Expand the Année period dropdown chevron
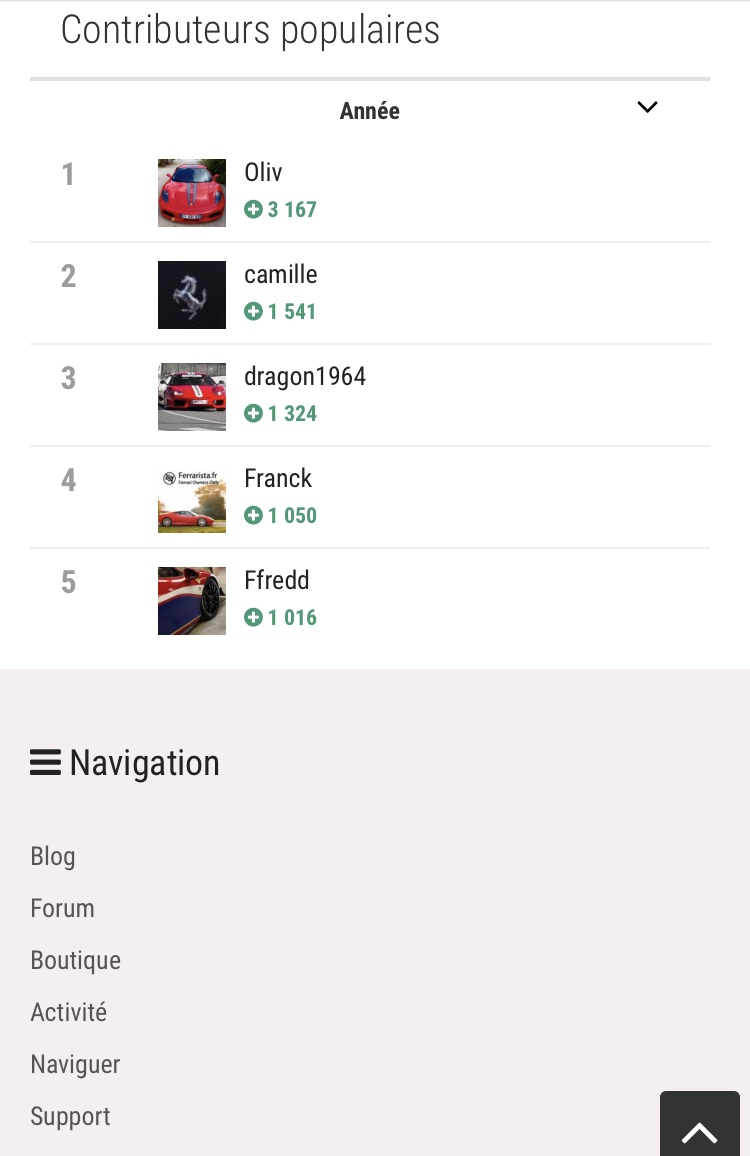The height and width of the screenshot is (1156, 750). tap(647, 107)
